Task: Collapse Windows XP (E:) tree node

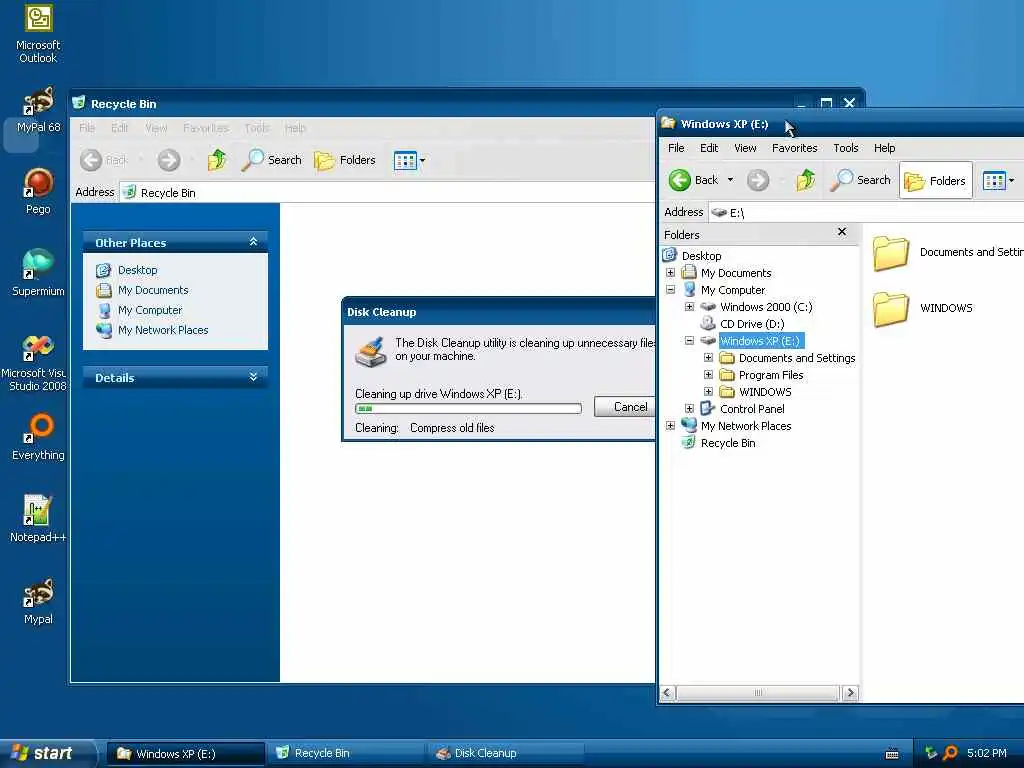Action: pos(689,340)
